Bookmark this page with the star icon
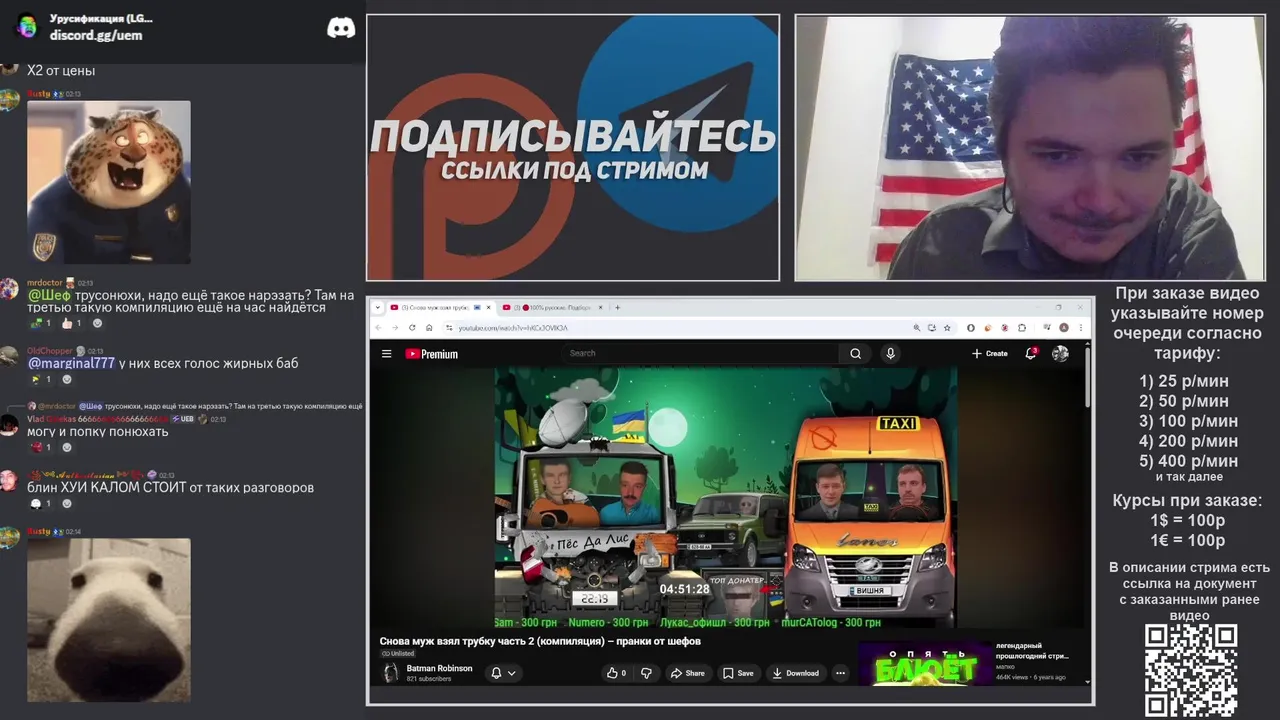 947,327
